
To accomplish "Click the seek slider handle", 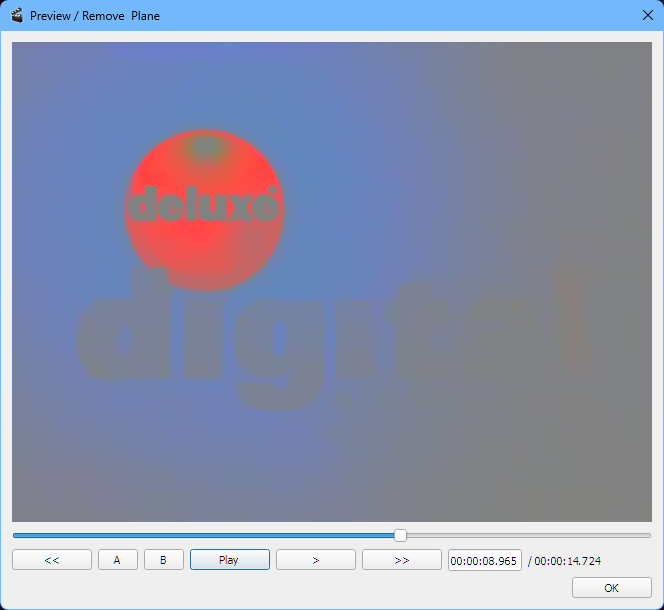I will click(x=400, y=535).
